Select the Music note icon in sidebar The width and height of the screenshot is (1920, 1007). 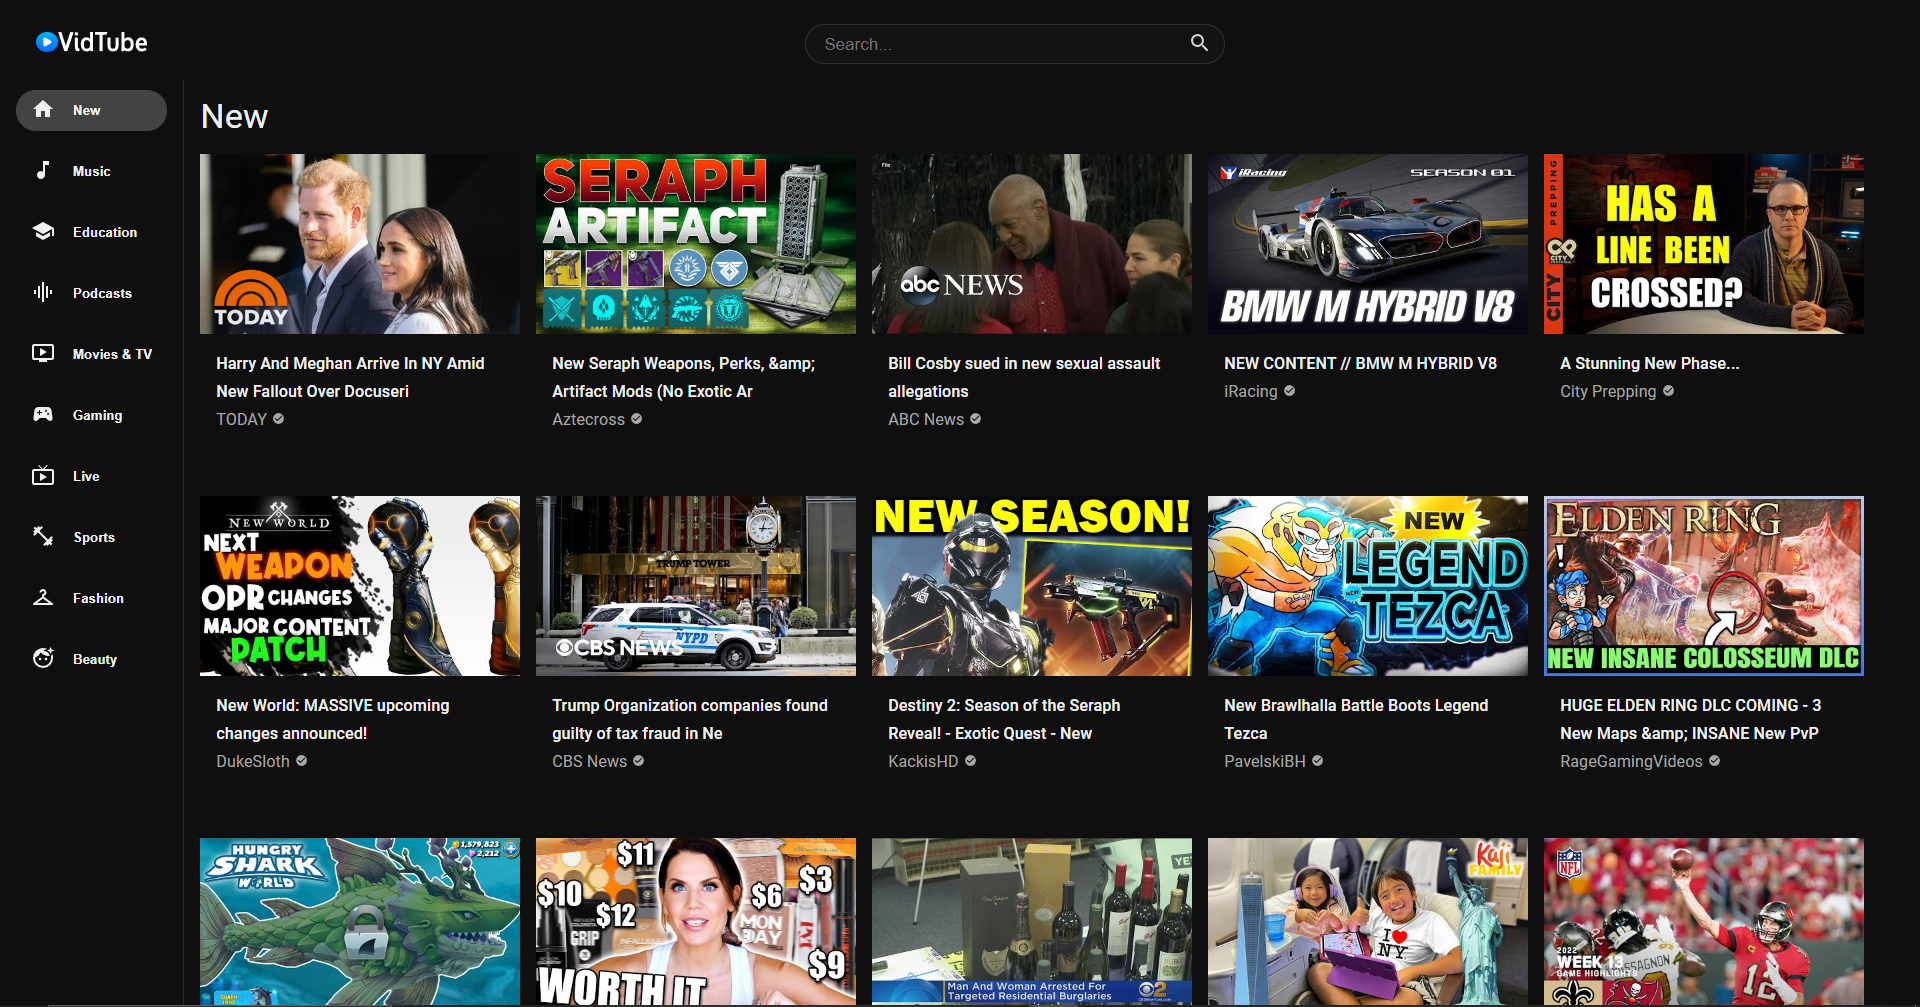43,171
